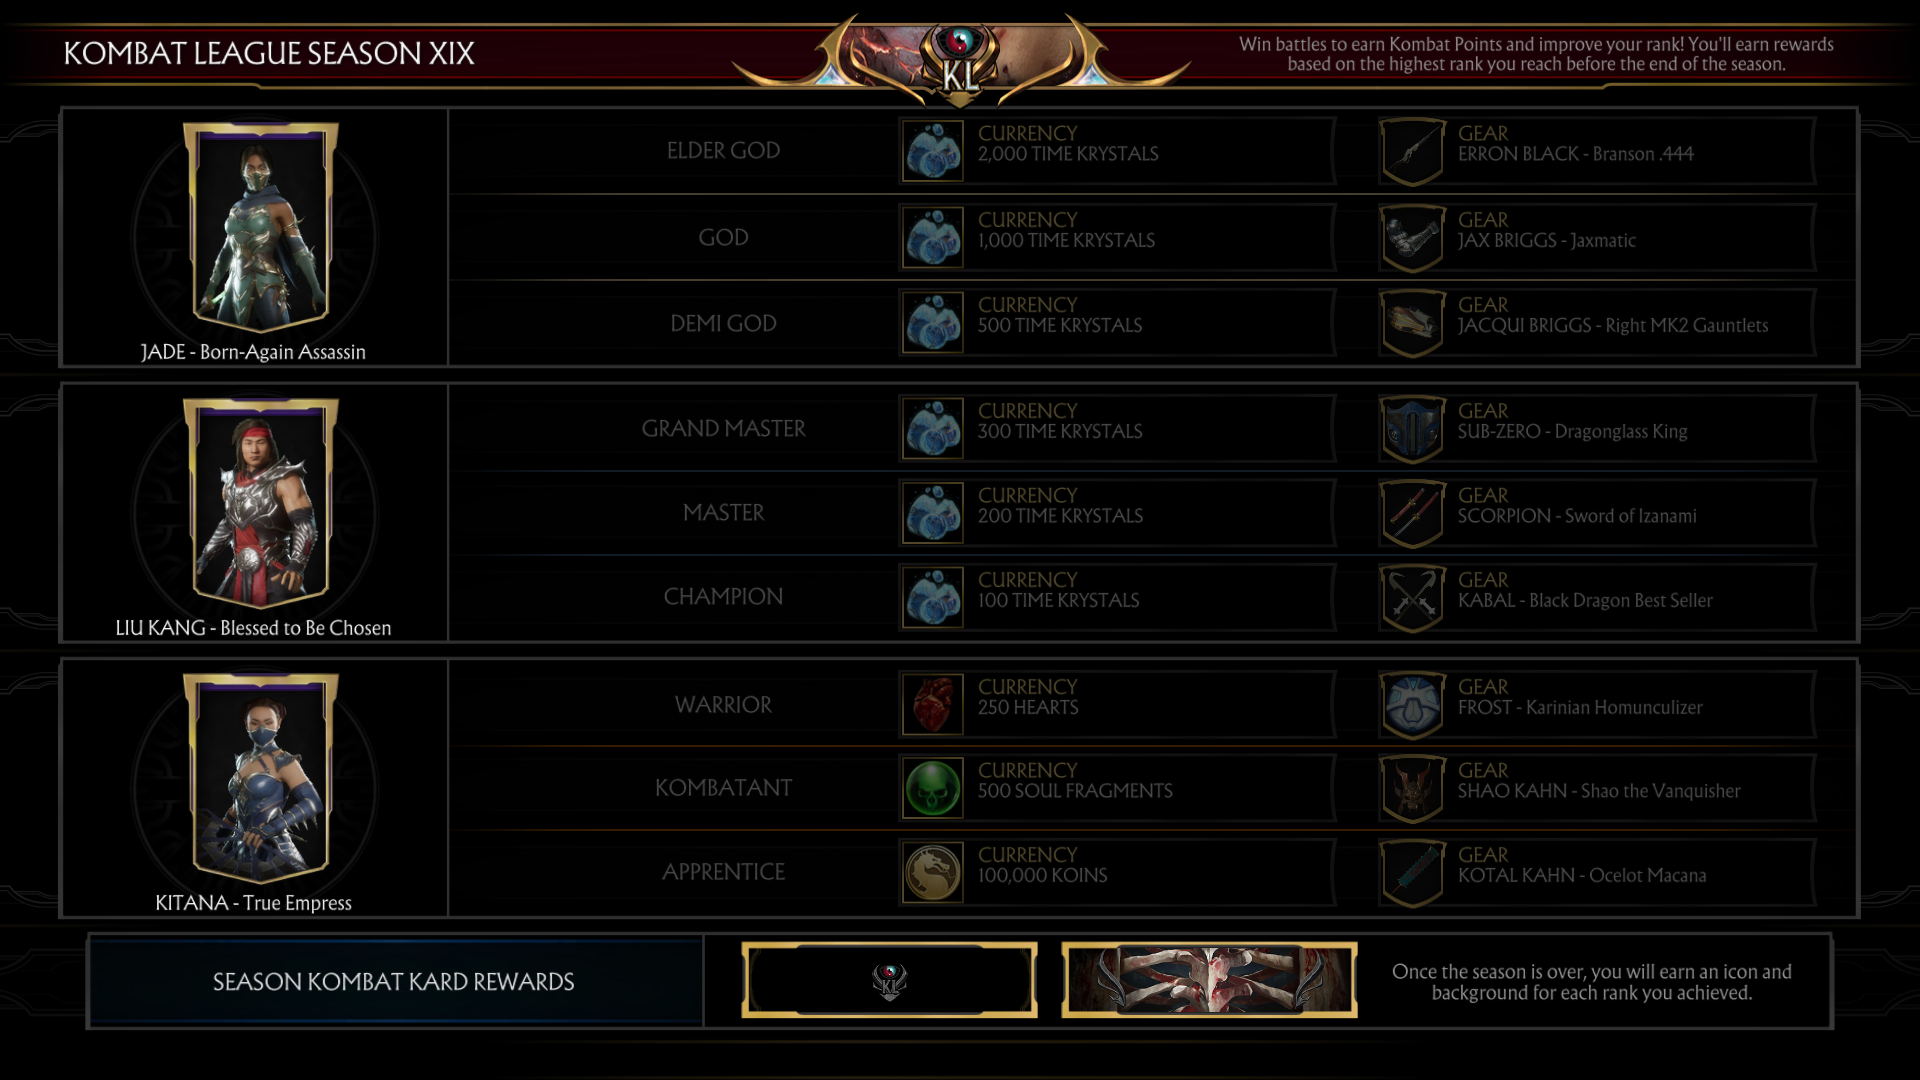Click the Erron Black Branson .444 gear icon
Viewport: 1920px width, 1080px height.
(1412, 151)
